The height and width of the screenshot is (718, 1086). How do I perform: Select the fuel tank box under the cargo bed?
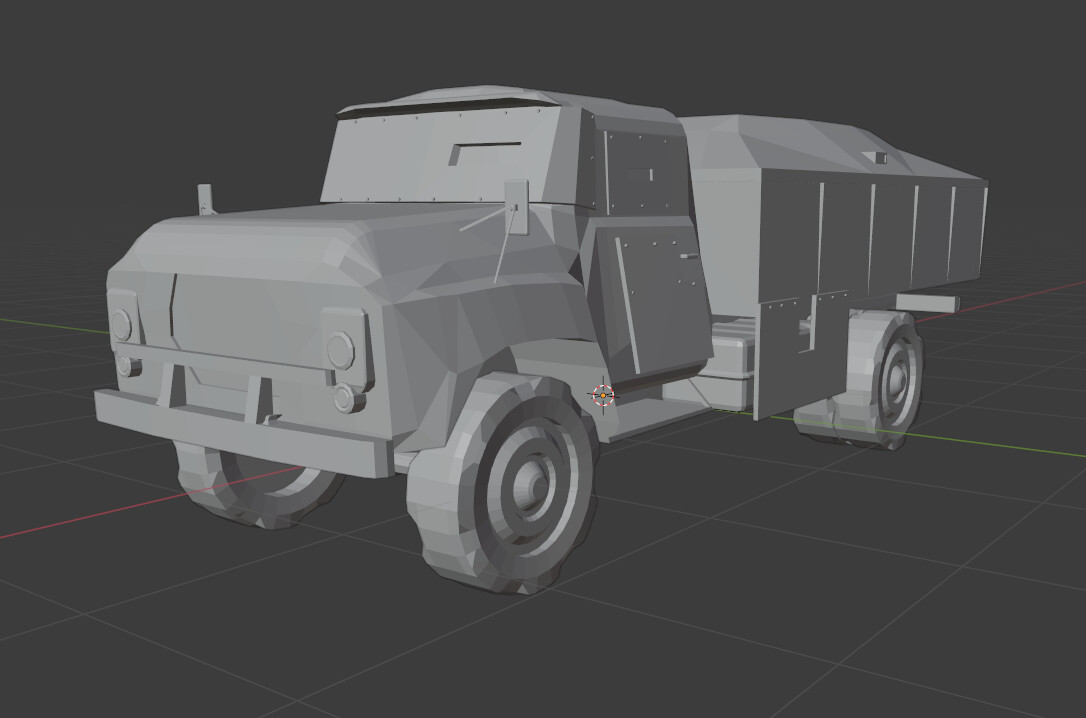(730, 355)
